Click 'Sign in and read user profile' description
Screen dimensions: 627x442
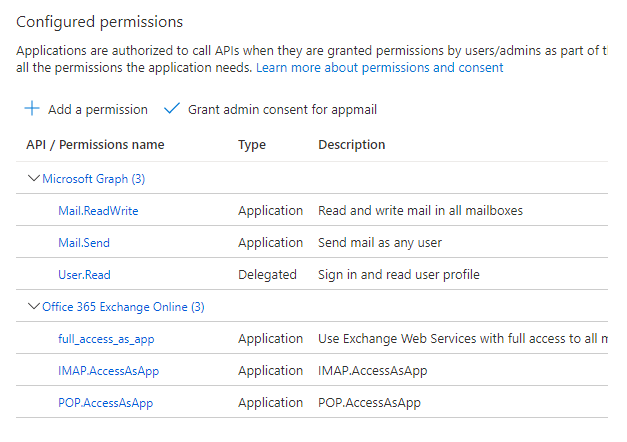coord(399,275)
